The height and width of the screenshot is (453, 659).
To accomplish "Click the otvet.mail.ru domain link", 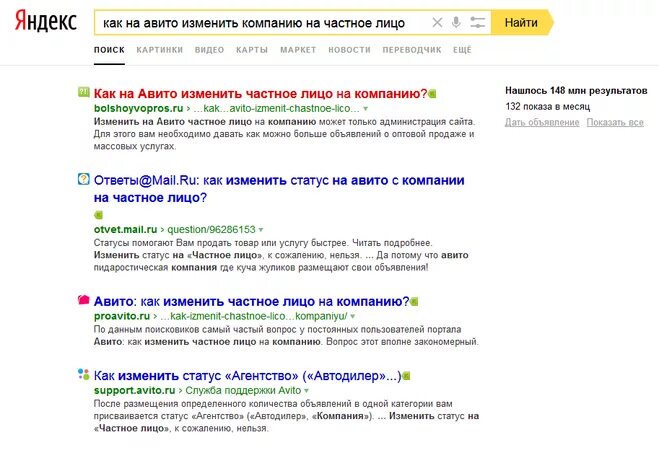I will coord(125,229).
